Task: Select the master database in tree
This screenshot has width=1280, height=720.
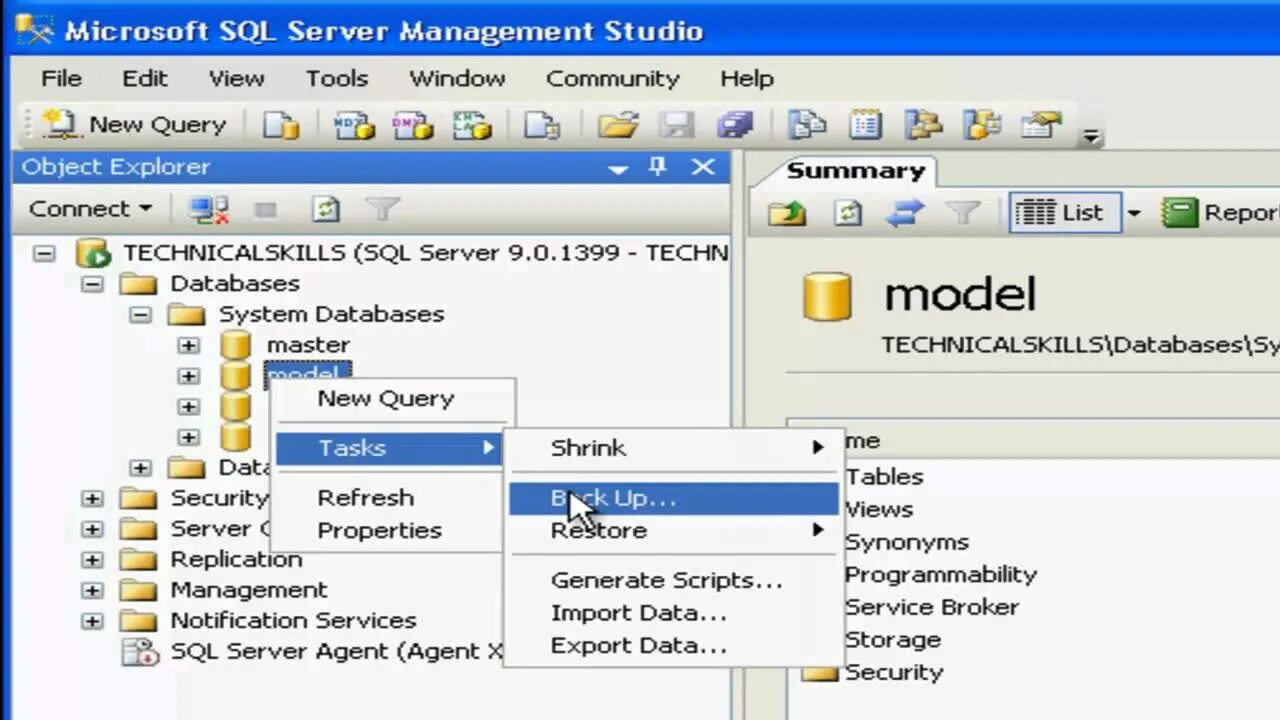Action: click(x=308, y=345)
